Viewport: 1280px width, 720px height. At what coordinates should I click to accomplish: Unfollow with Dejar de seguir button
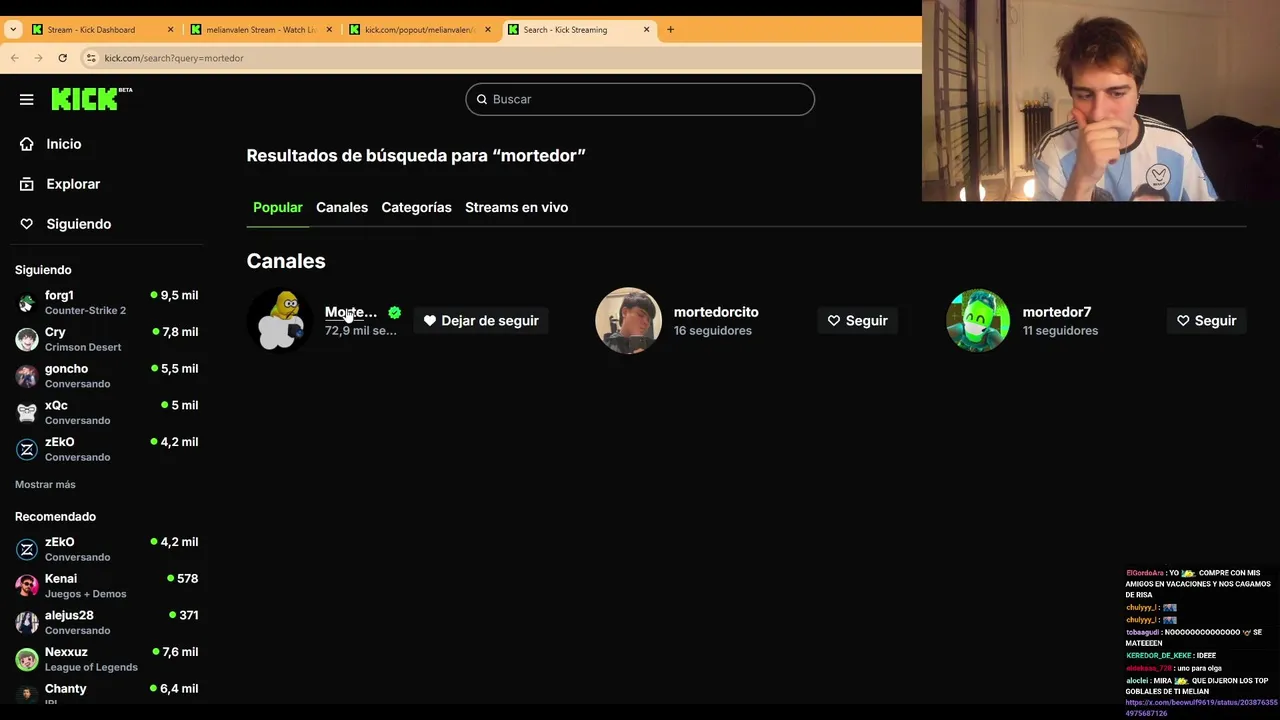coord(481,321)
